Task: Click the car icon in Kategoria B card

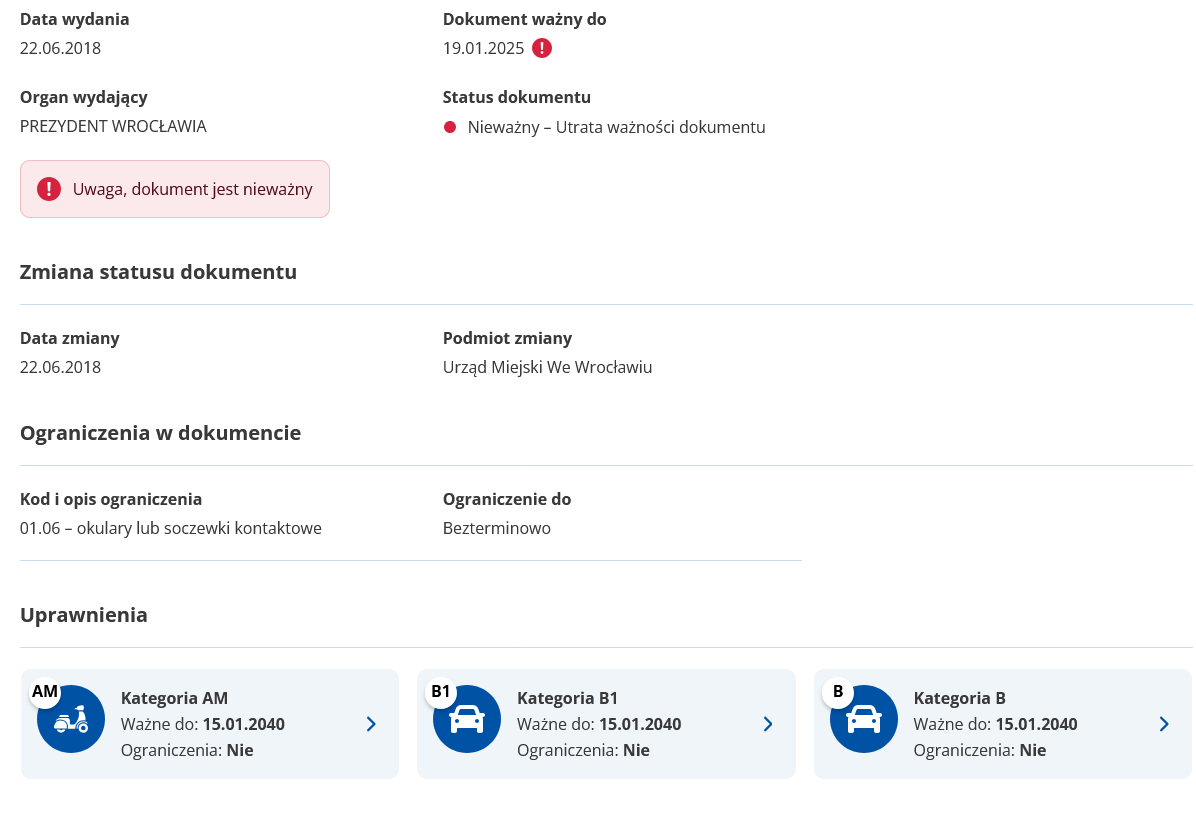Action: coord(864,720)
